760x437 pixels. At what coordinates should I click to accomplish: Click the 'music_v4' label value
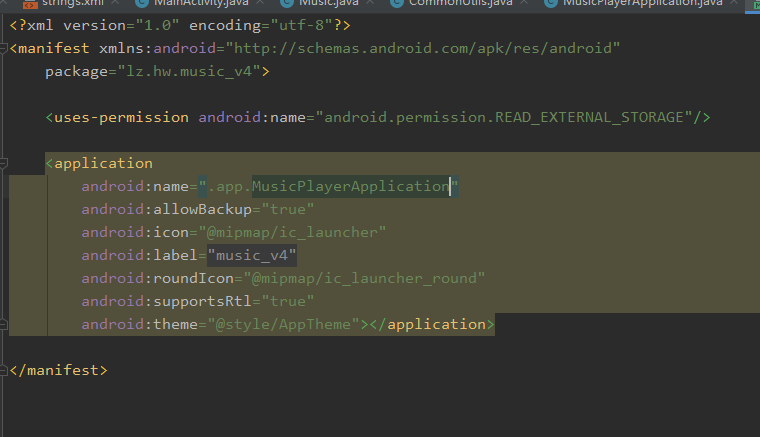pos(252,255)
